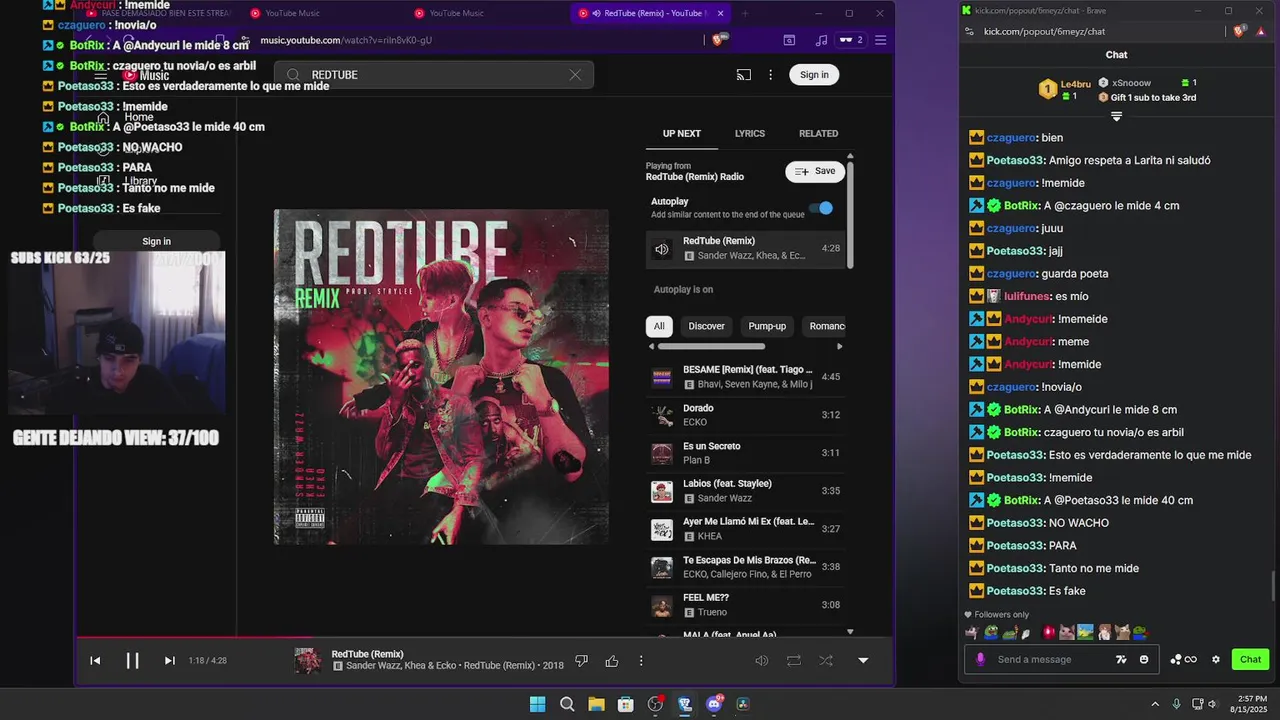The height and width of the screenshot is (720, 1280).
Task: Toggle the Autoplay switch
Action: (821, 208)
